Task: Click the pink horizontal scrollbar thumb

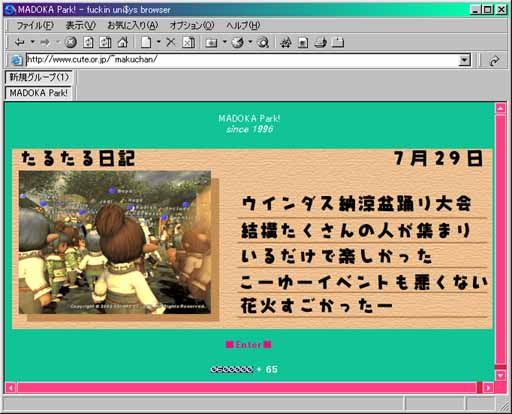Action: pyautogui.click(x=247, y=388)
